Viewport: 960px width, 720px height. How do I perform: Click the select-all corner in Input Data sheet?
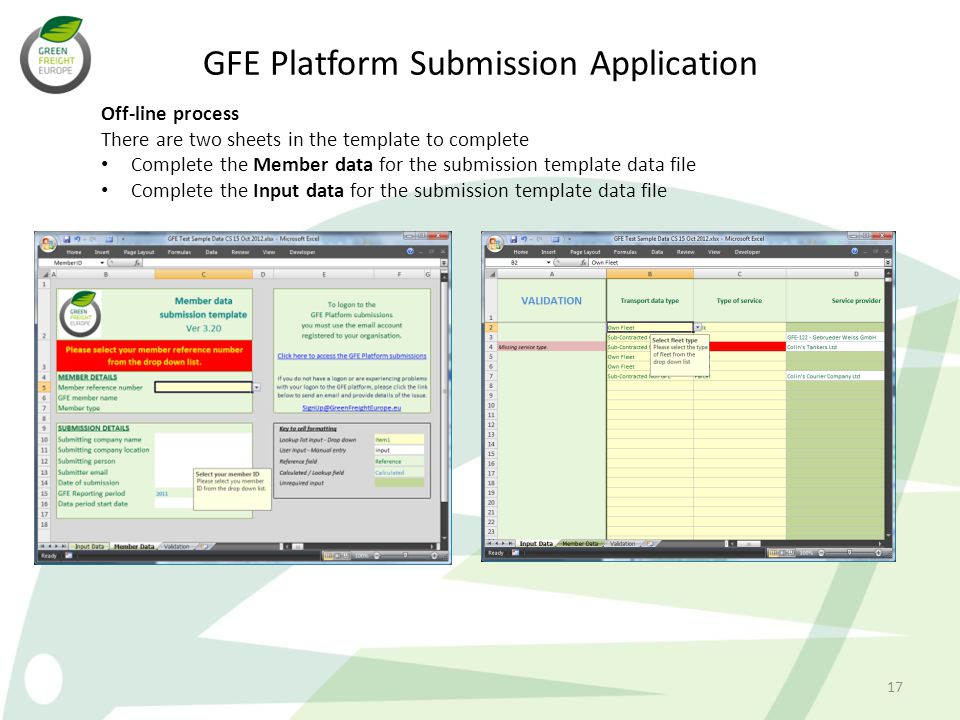pos(491,274)
